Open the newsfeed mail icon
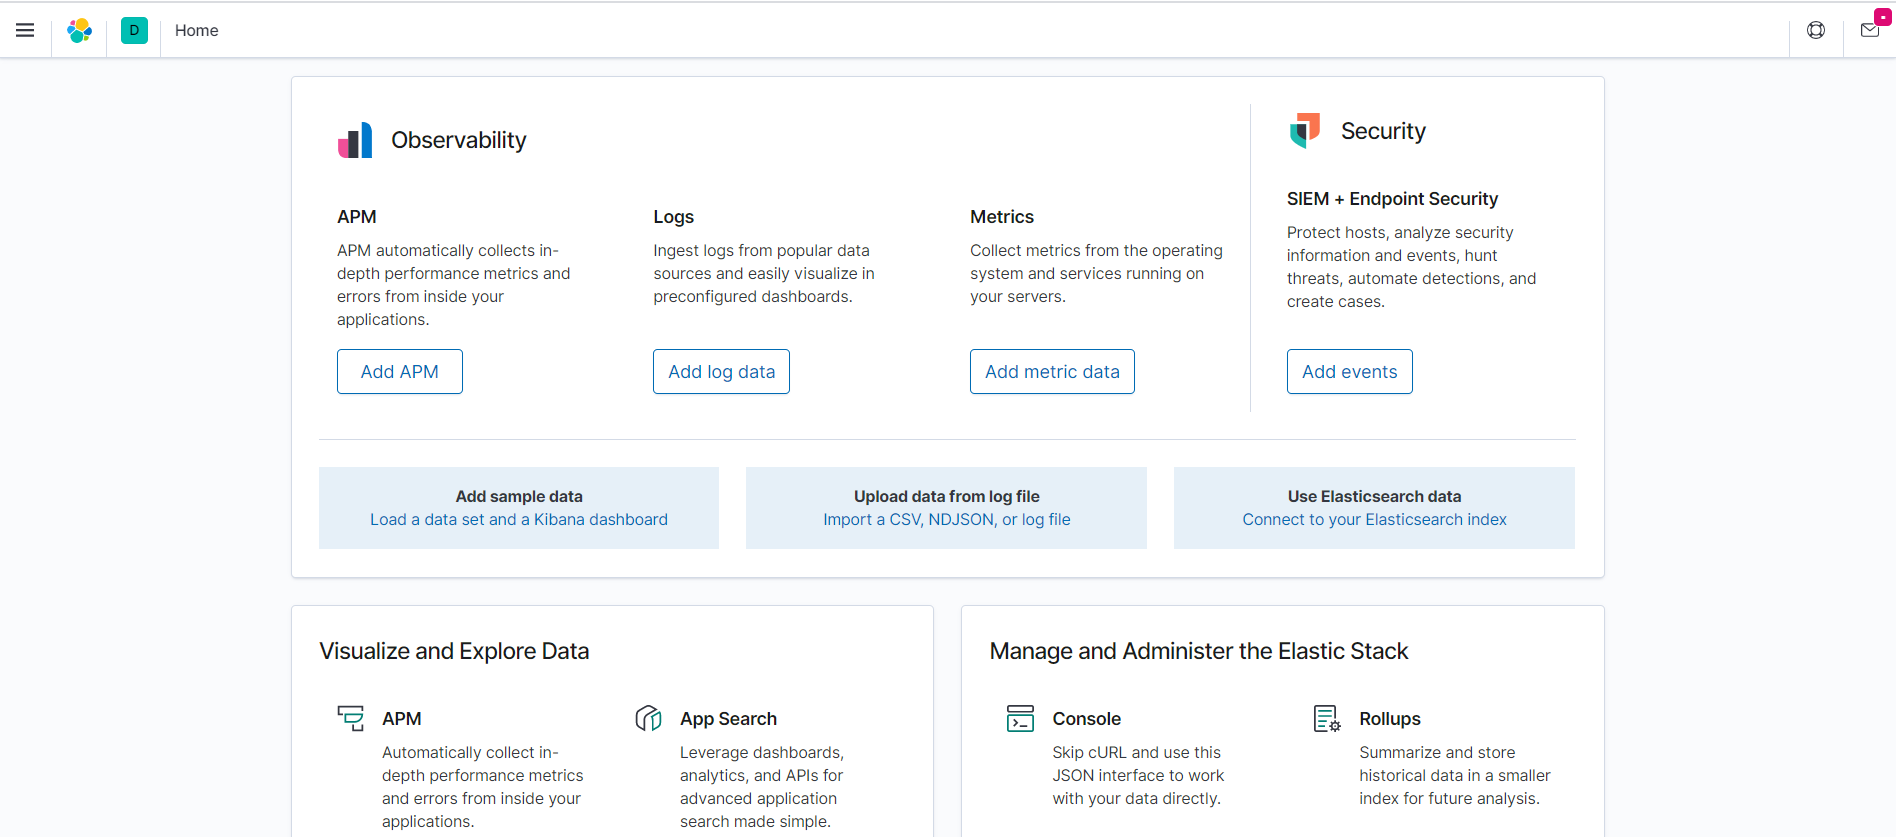1896x837 pixels. pyautogui.click(x=1870, y=30)
